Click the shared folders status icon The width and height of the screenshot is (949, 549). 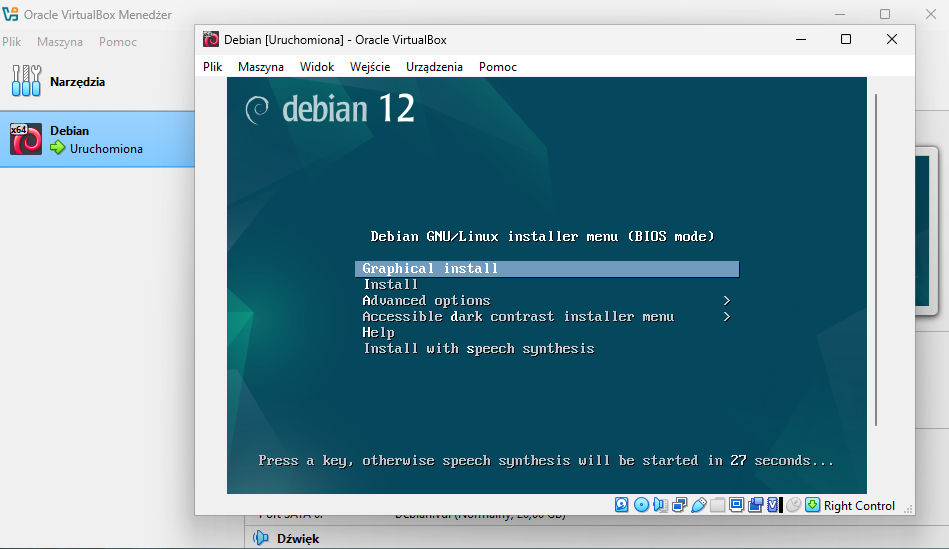(x=718, y=505)
